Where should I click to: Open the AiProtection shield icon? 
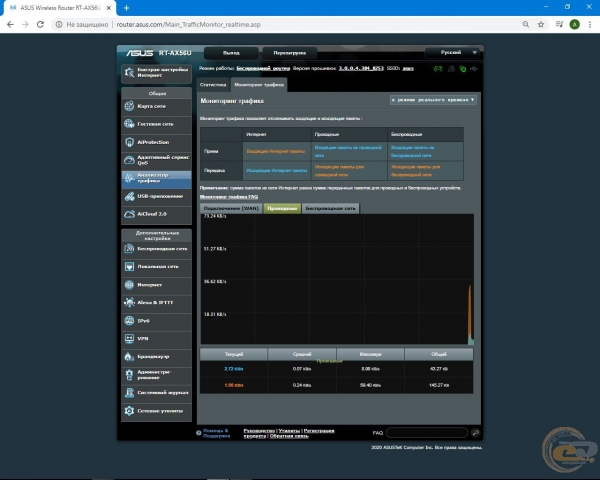[129, 142]
